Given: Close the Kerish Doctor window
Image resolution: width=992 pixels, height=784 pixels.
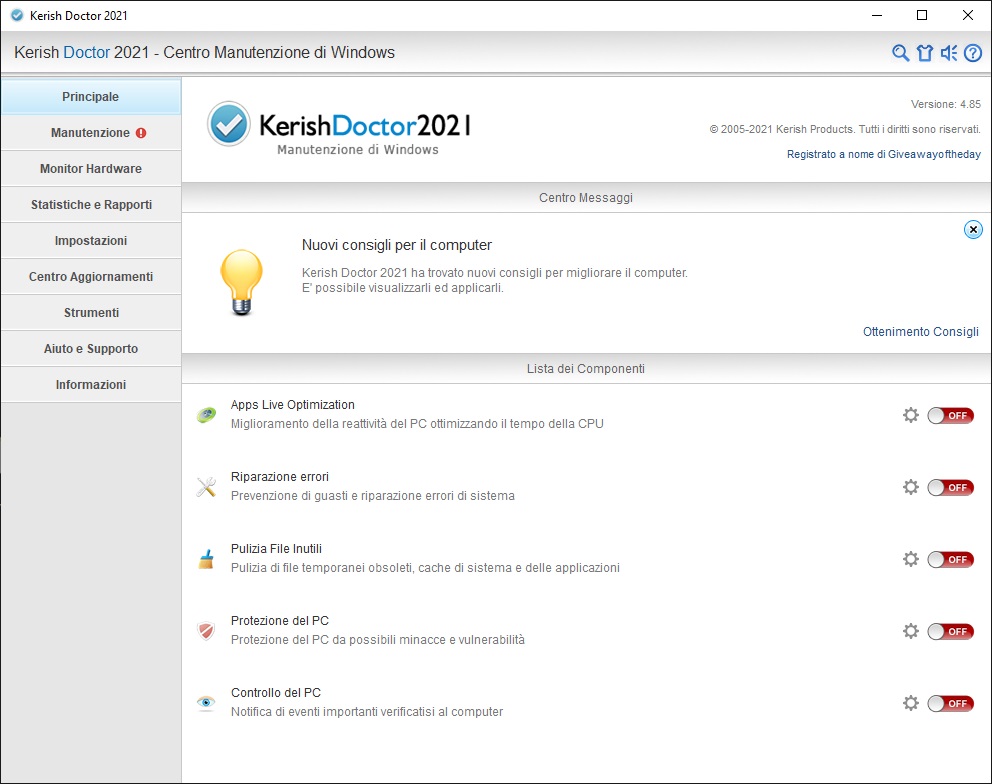Looking at the screenshot, I should tap(967, 15).
